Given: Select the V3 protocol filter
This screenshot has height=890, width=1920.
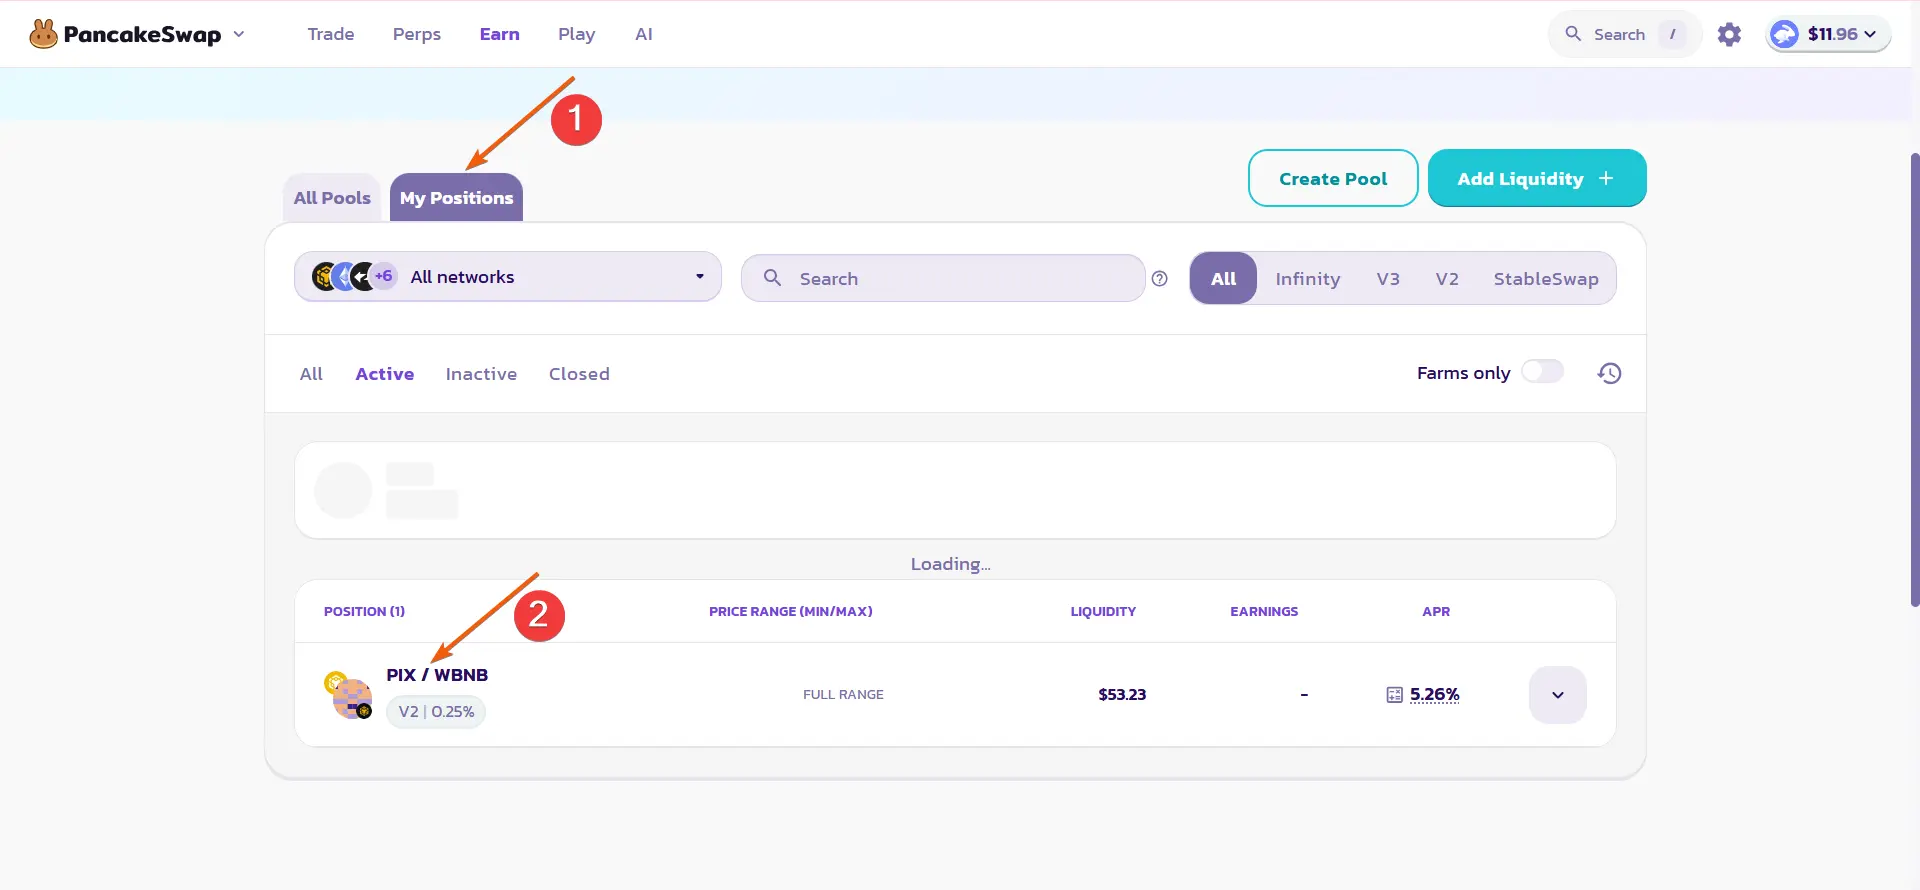Looking at the screenshot, I should point(1388,279).
